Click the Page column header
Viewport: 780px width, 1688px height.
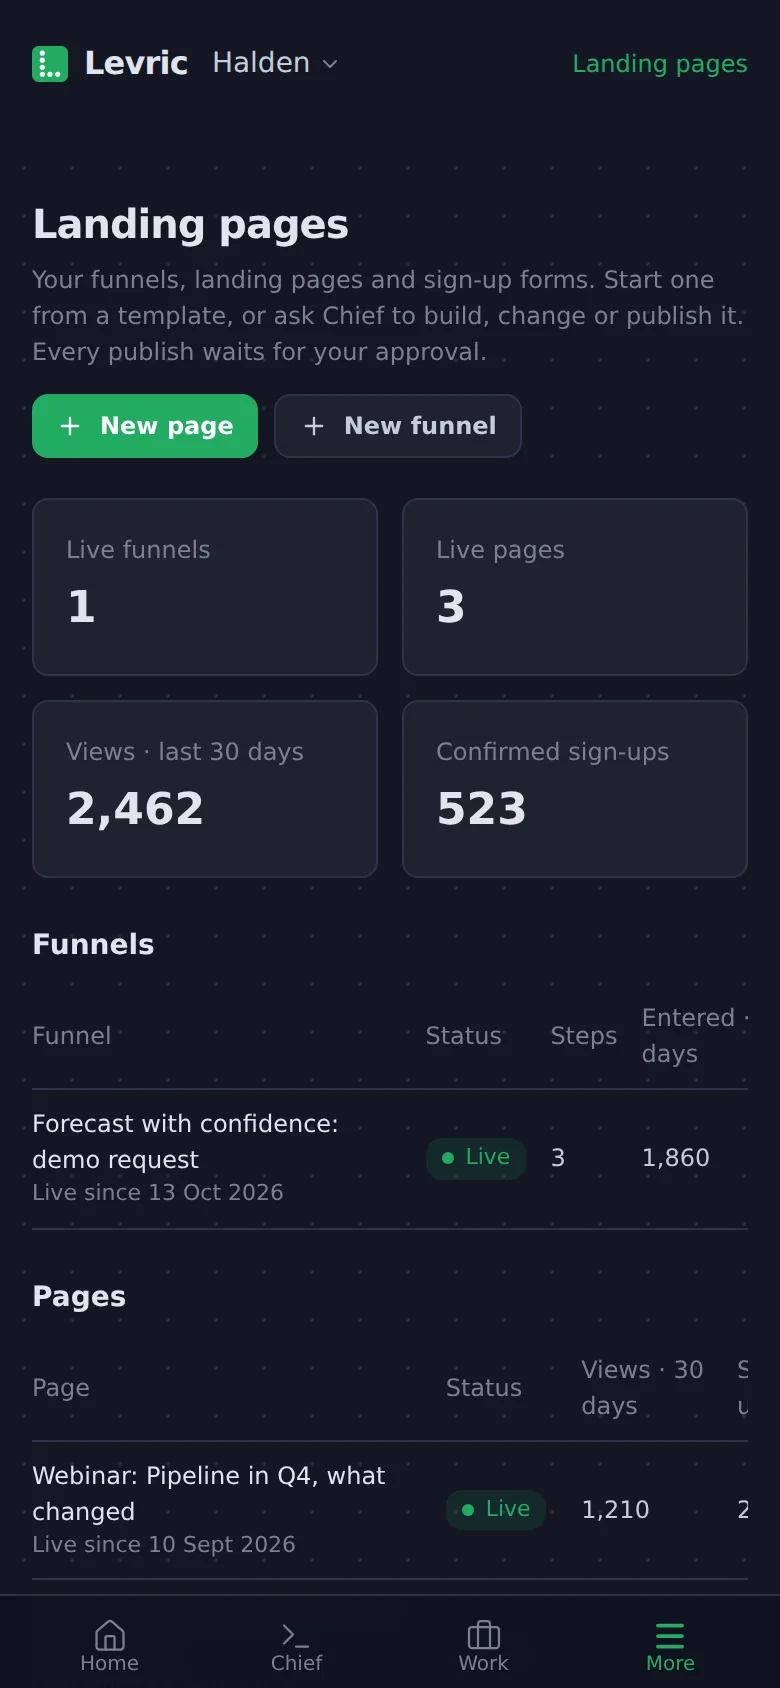click(61, 1388)
